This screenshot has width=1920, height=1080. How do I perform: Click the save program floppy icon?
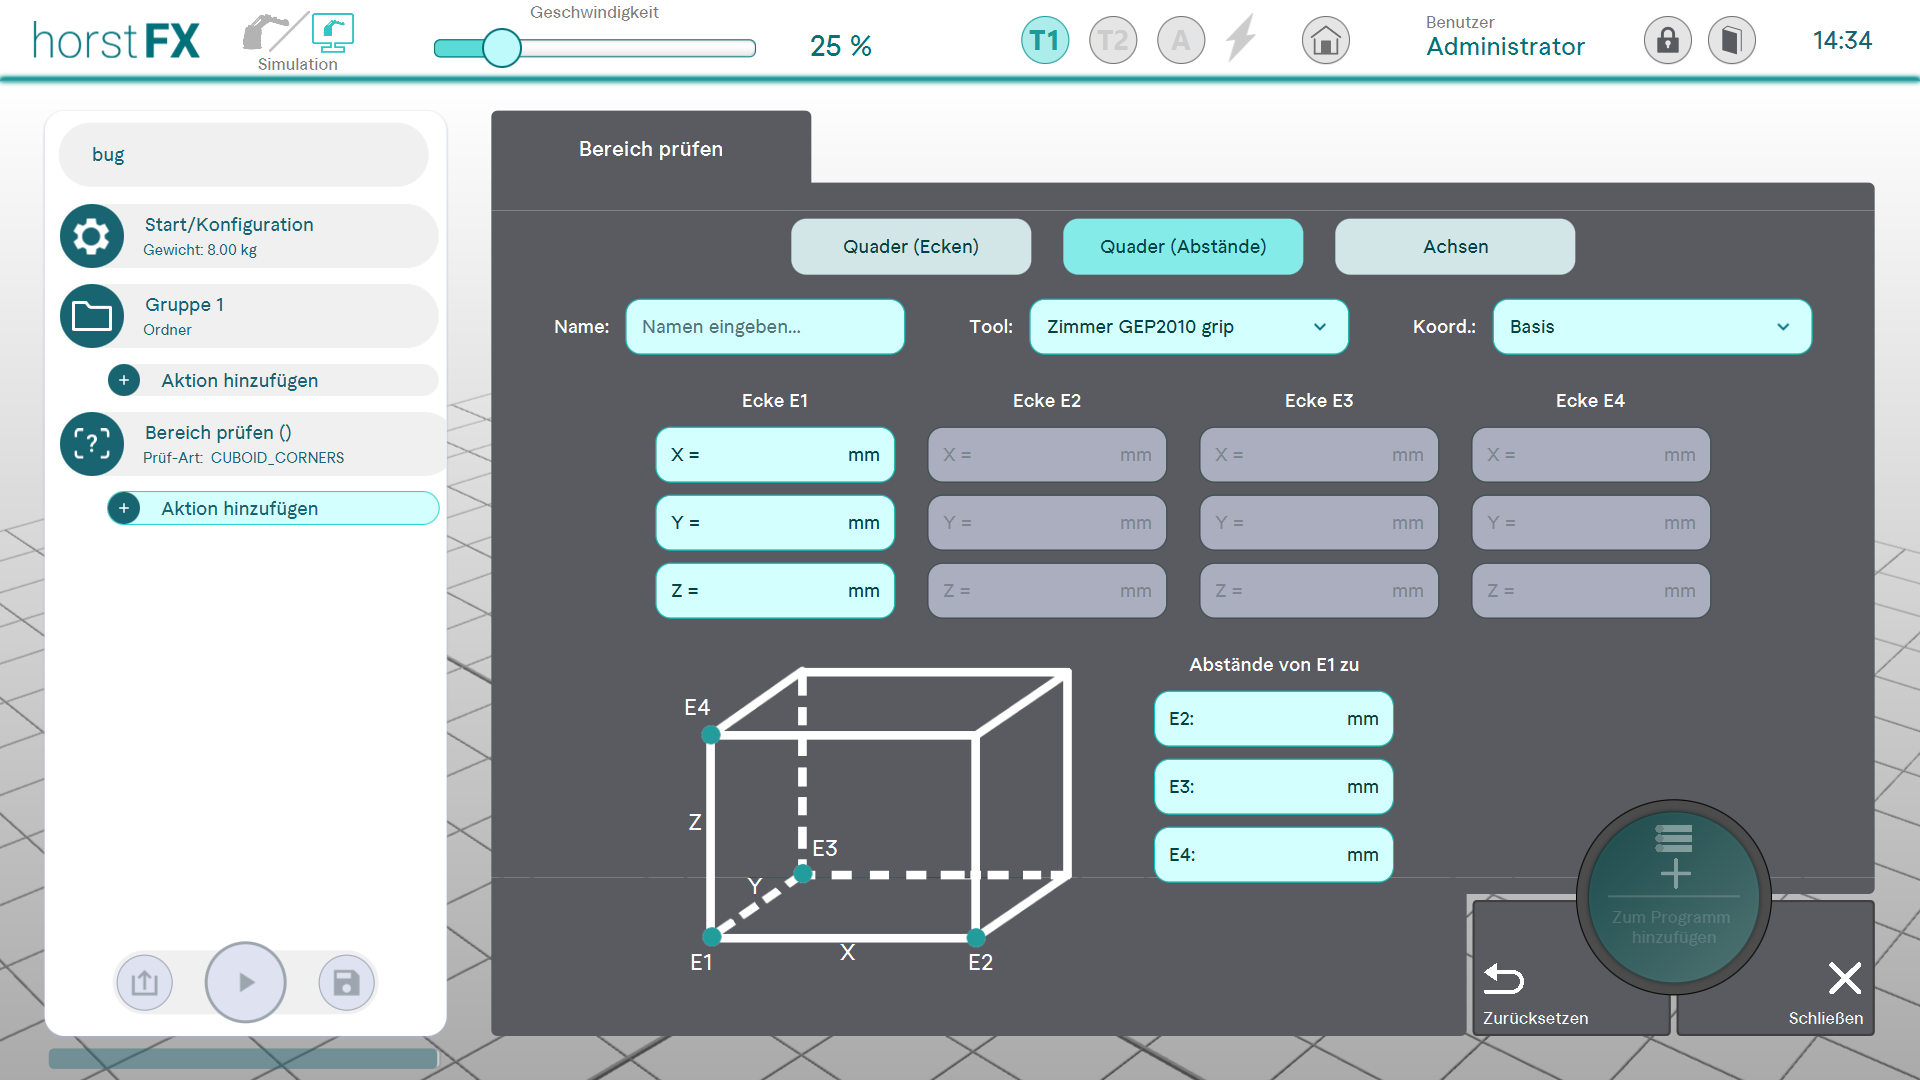[346, 983]
